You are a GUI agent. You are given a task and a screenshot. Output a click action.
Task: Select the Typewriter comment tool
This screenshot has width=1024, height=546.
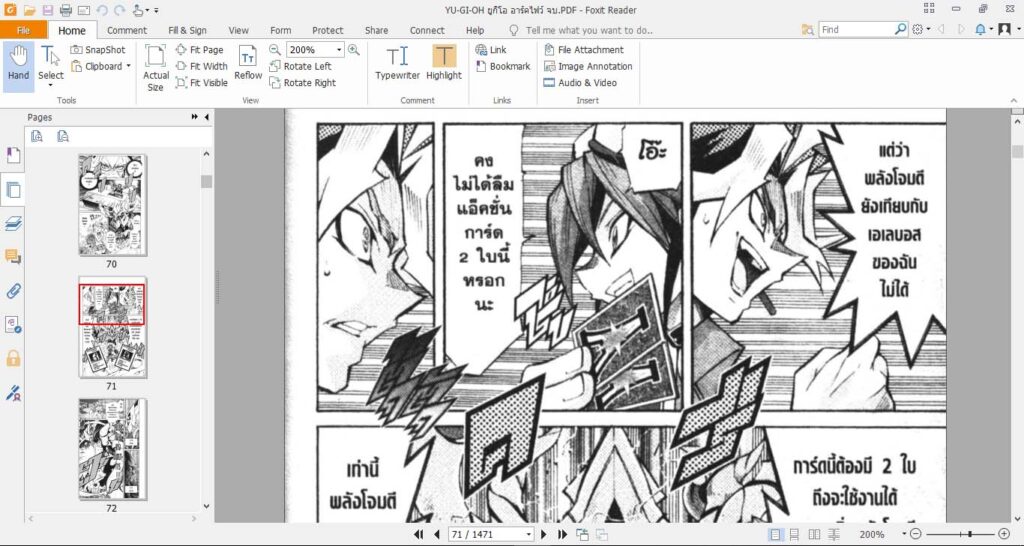coord(397,63)
